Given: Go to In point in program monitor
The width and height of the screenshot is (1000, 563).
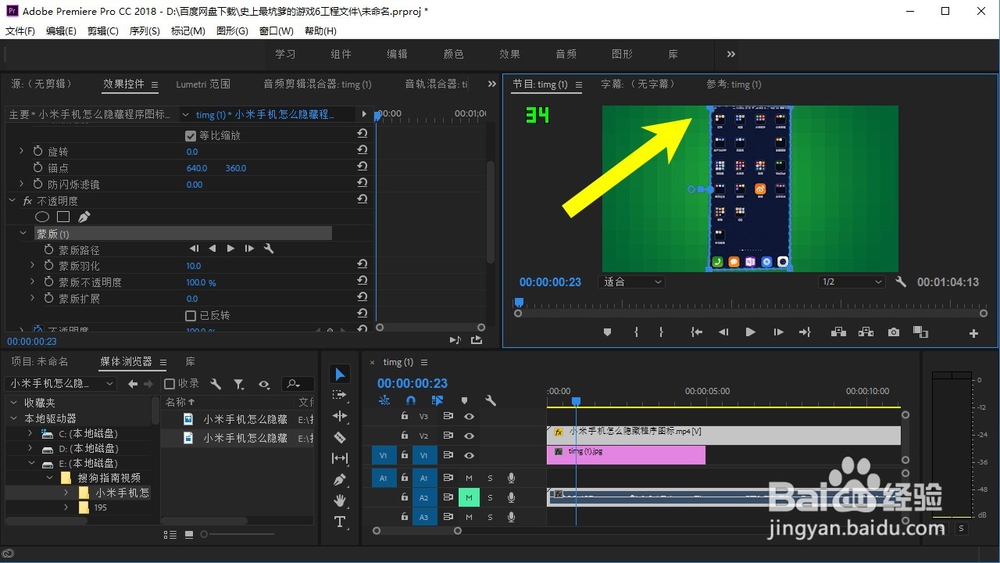Looking at the screenshot, I should (x=696, y=332).
